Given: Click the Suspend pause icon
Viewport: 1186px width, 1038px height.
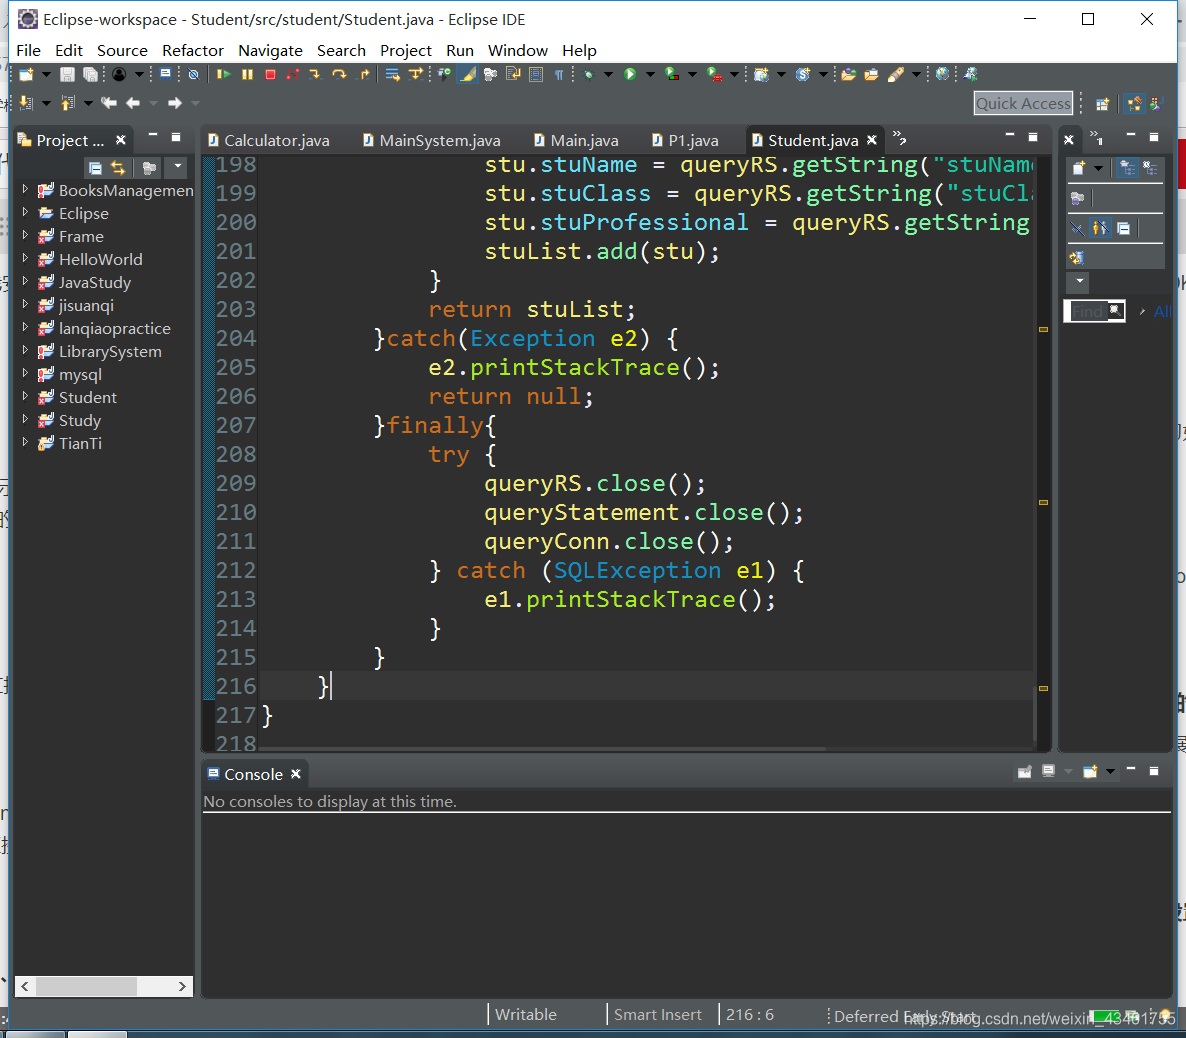Looking at the screenshot, I should 247,74.
